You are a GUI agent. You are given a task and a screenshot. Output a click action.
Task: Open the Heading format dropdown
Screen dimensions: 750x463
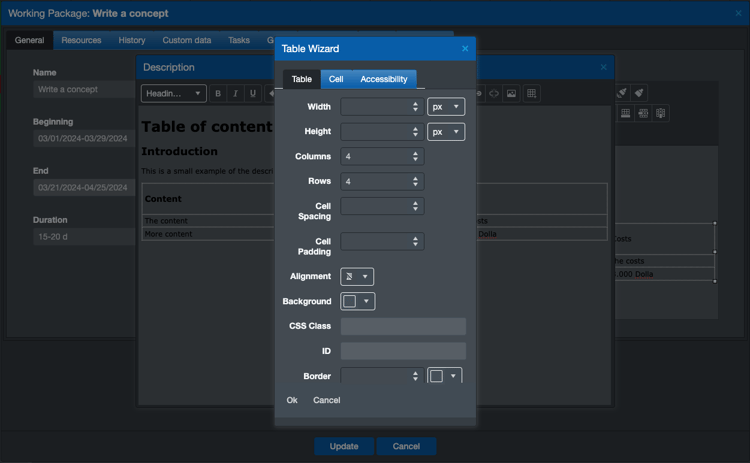(174, 93)
